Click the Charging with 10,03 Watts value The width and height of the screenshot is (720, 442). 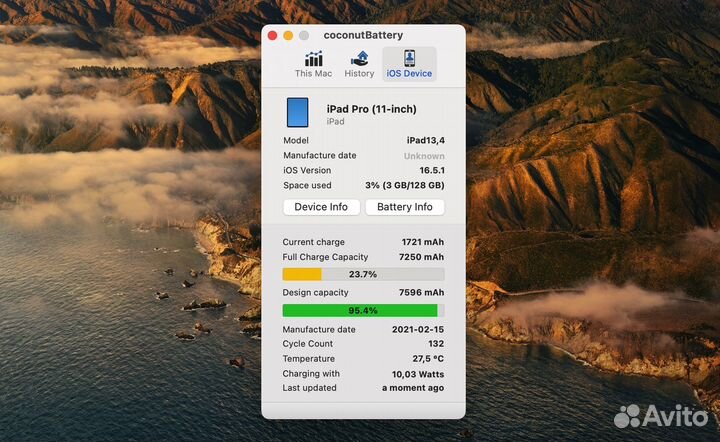tap(419, 373)
